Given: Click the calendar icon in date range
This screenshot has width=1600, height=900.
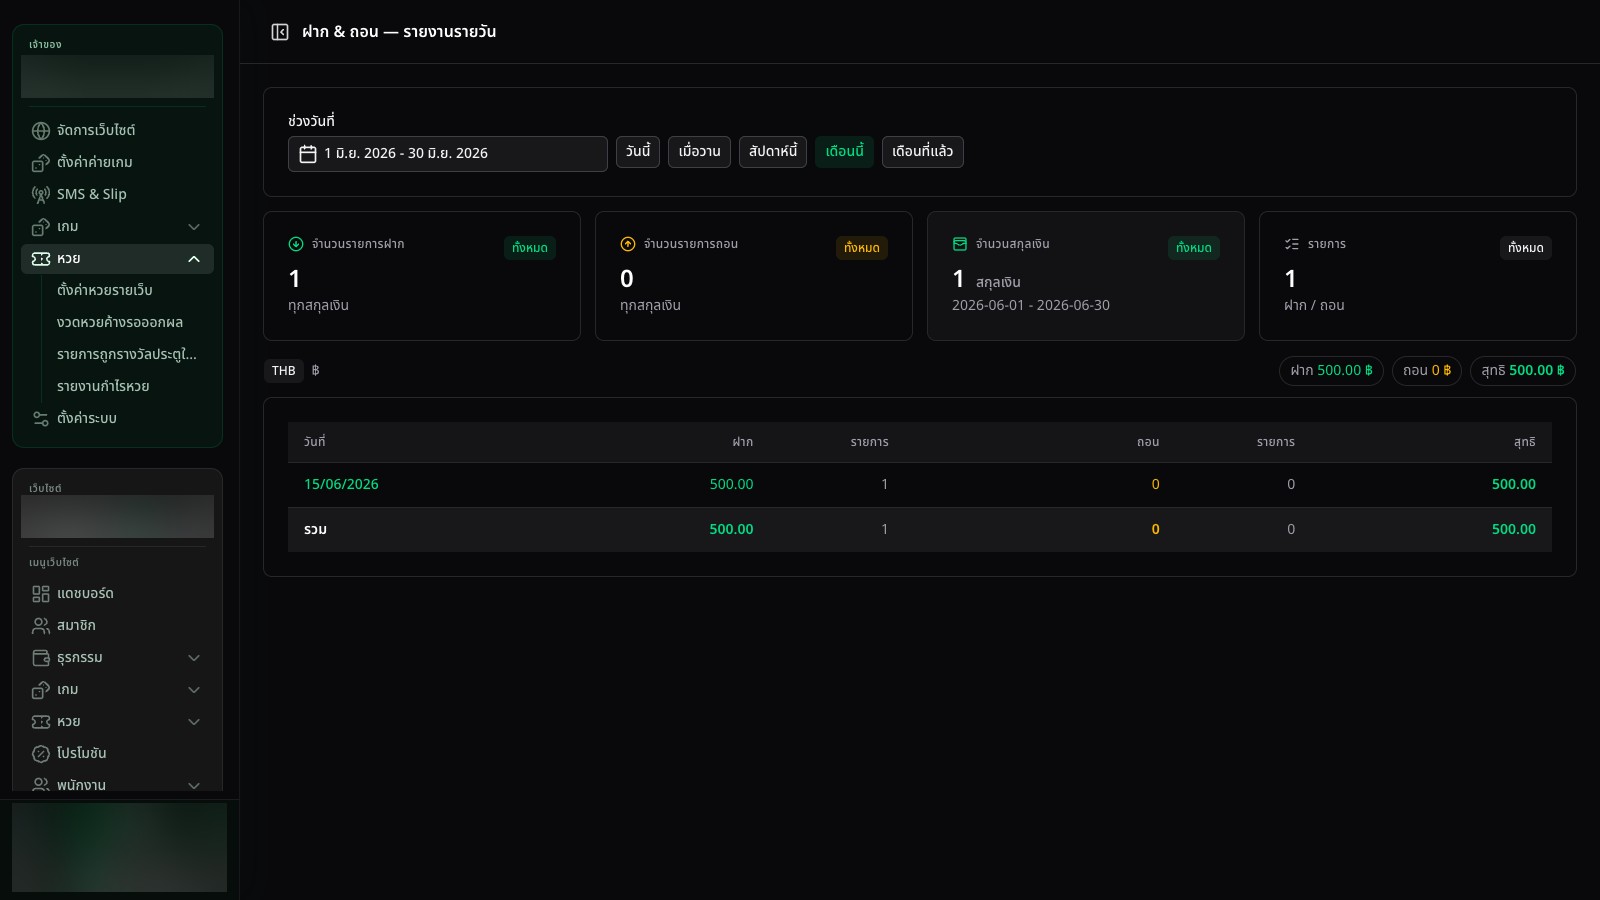Looking at the screenshot, I should (x=308, y=154).
